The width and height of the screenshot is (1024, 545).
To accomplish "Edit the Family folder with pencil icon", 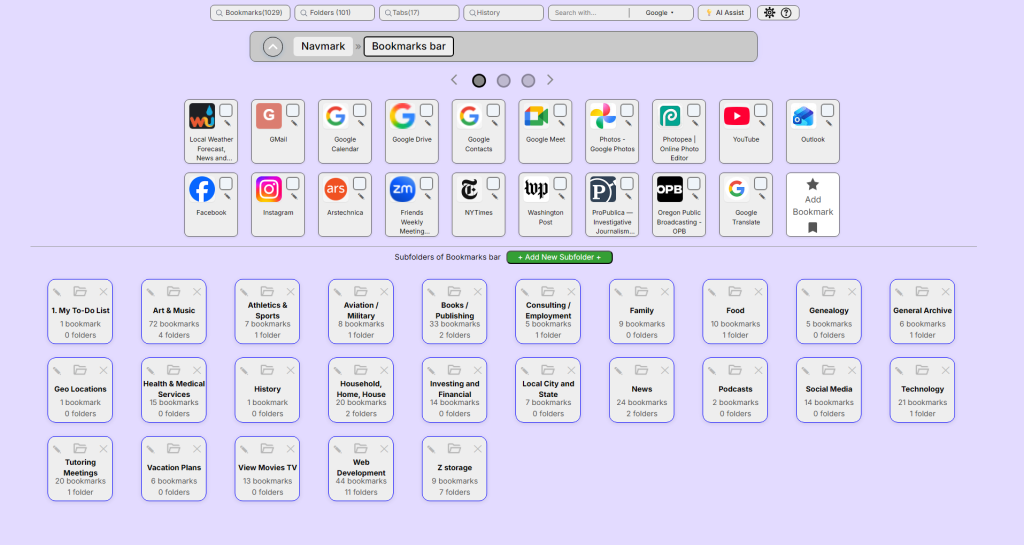I will [619, 292].
